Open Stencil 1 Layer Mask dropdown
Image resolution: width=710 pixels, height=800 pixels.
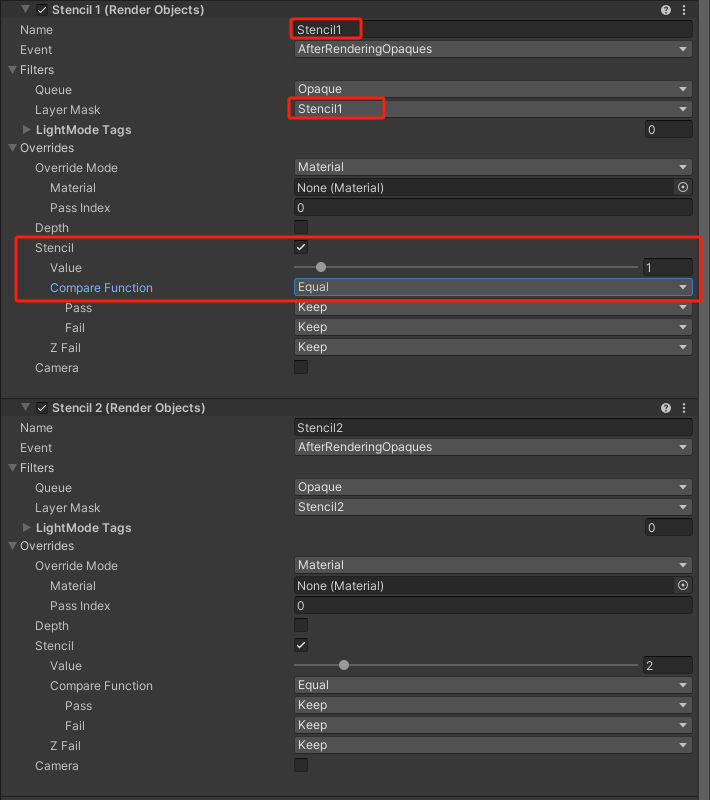pyautogui.click(x=493, y=109)
